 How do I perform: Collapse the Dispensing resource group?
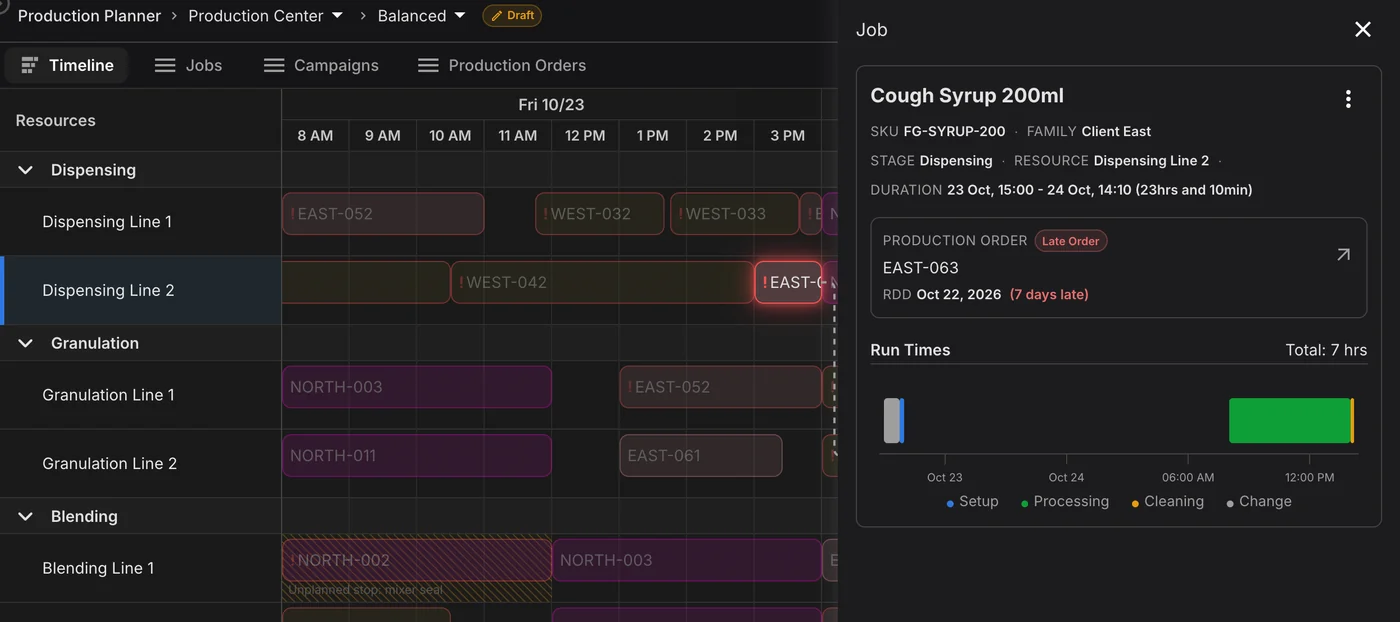pyautogui.click(x=26, y=170)
